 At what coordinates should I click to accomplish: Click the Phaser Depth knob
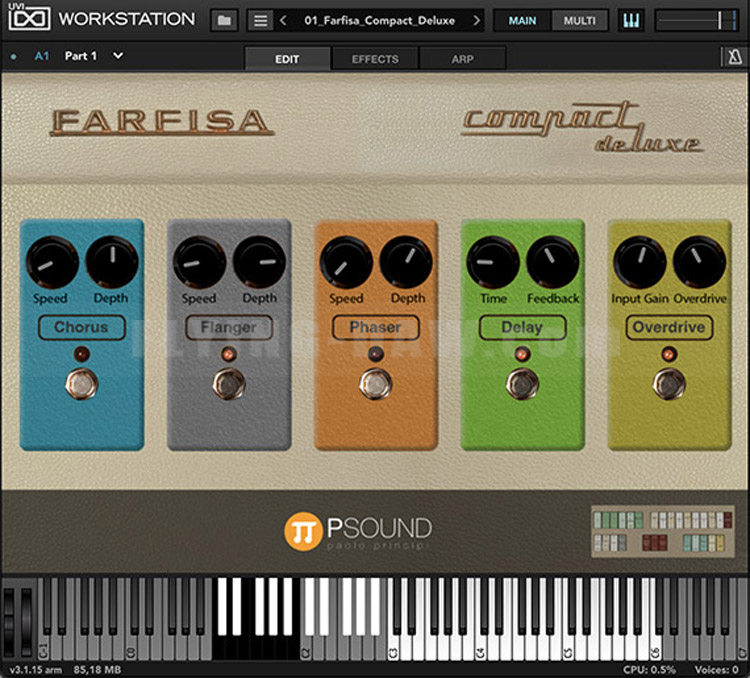406,262
